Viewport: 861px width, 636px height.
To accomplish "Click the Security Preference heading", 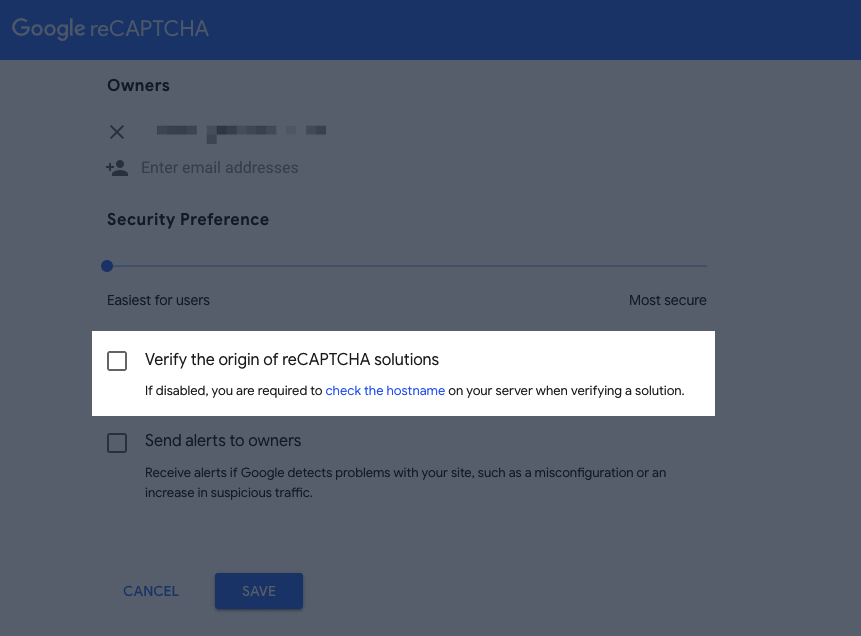I will 188,220.
